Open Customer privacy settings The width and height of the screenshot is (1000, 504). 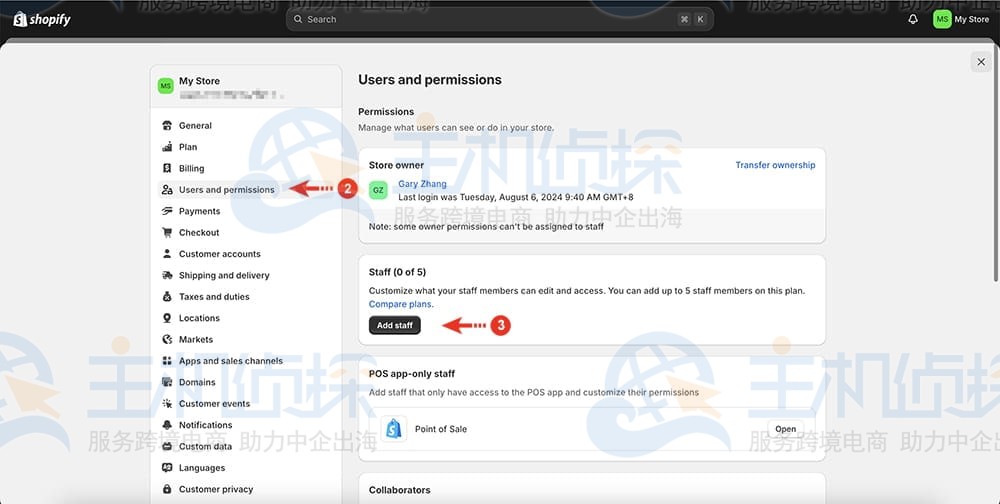tap(218, 489)
